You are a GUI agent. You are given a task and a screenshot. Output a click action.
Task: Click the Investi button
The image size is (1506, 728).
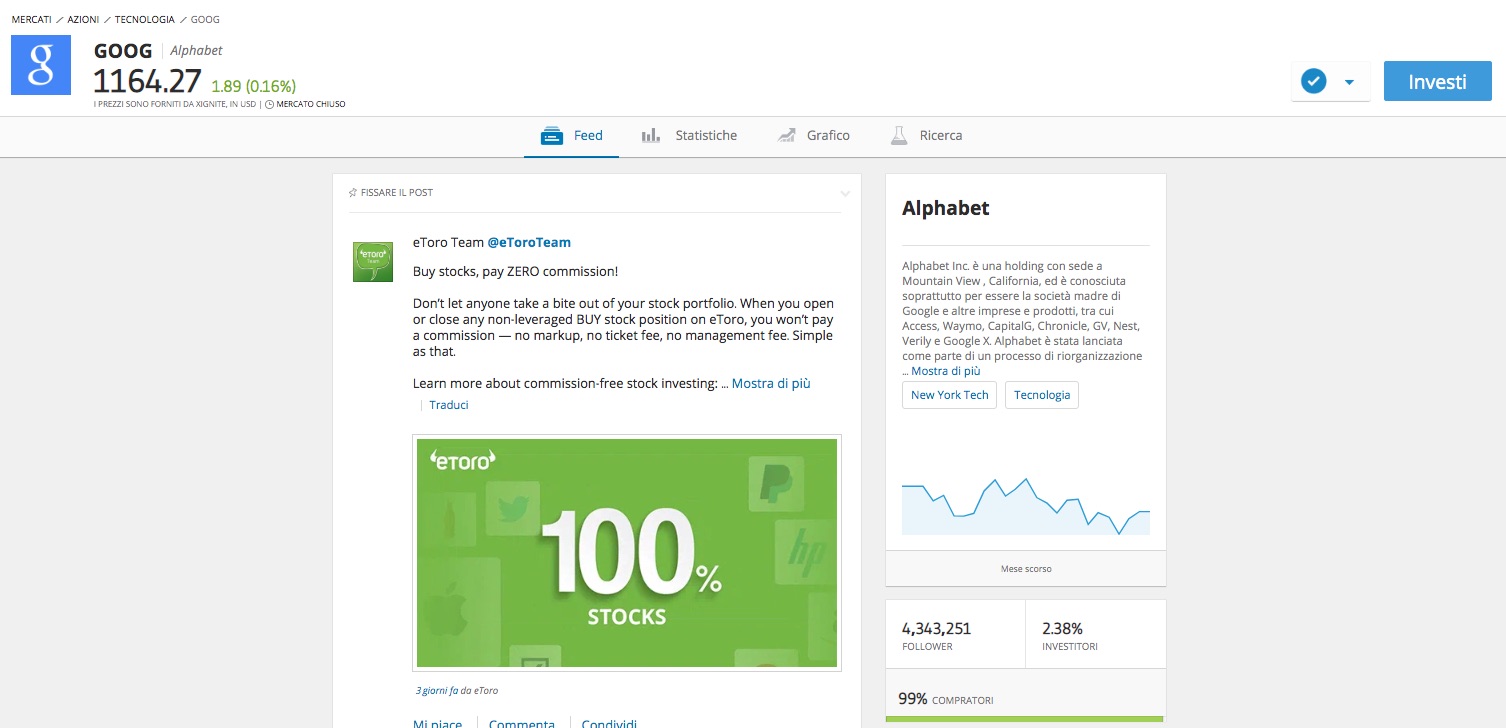pyautogui.click(x=1437, y=82)
